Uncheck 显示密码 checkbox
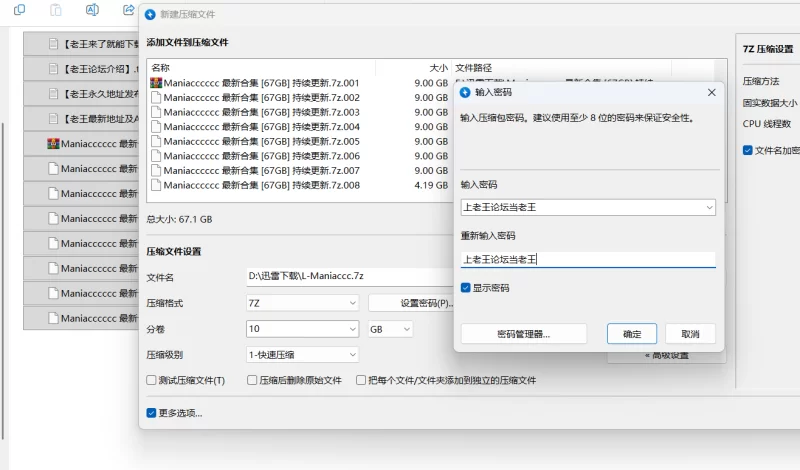The height and width of the screenshot is (470, 800). (465, 288)
